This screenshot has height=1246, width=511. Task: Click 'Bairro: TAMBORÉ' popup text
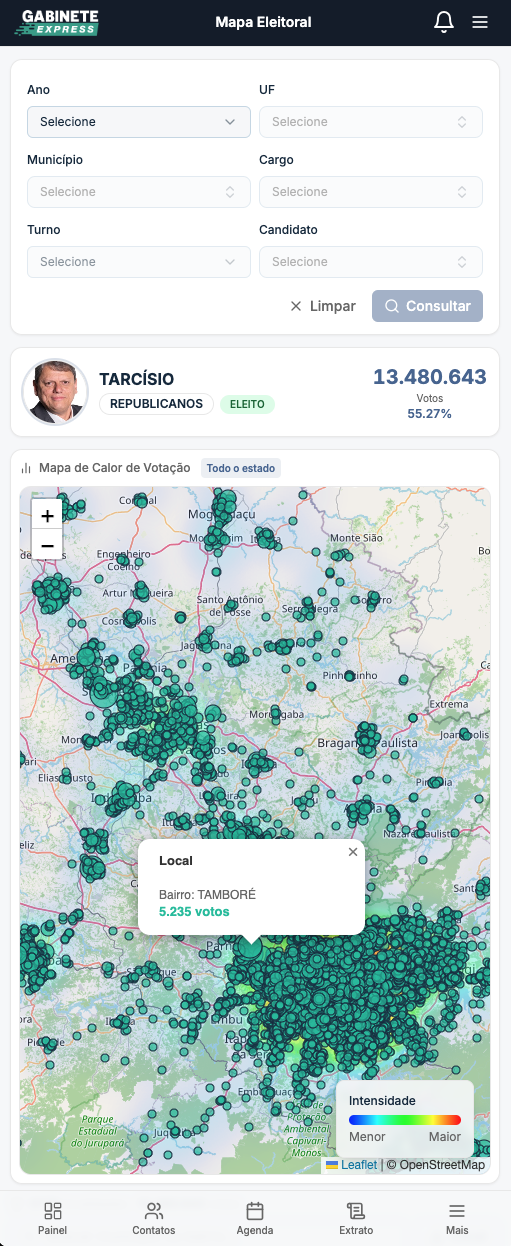(207, 894)
